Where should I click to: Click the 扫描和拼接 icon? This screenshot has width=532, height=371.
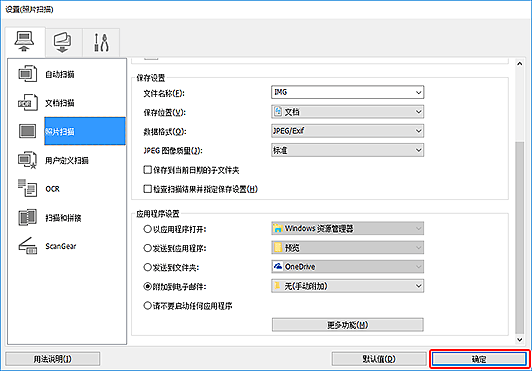click(27, 217)
